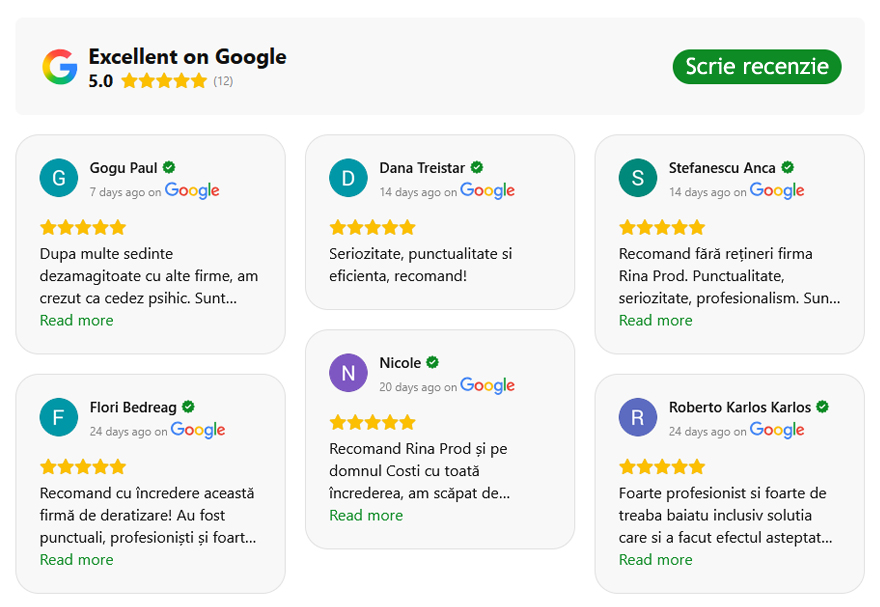Click the five-star rating in the header

164,81
